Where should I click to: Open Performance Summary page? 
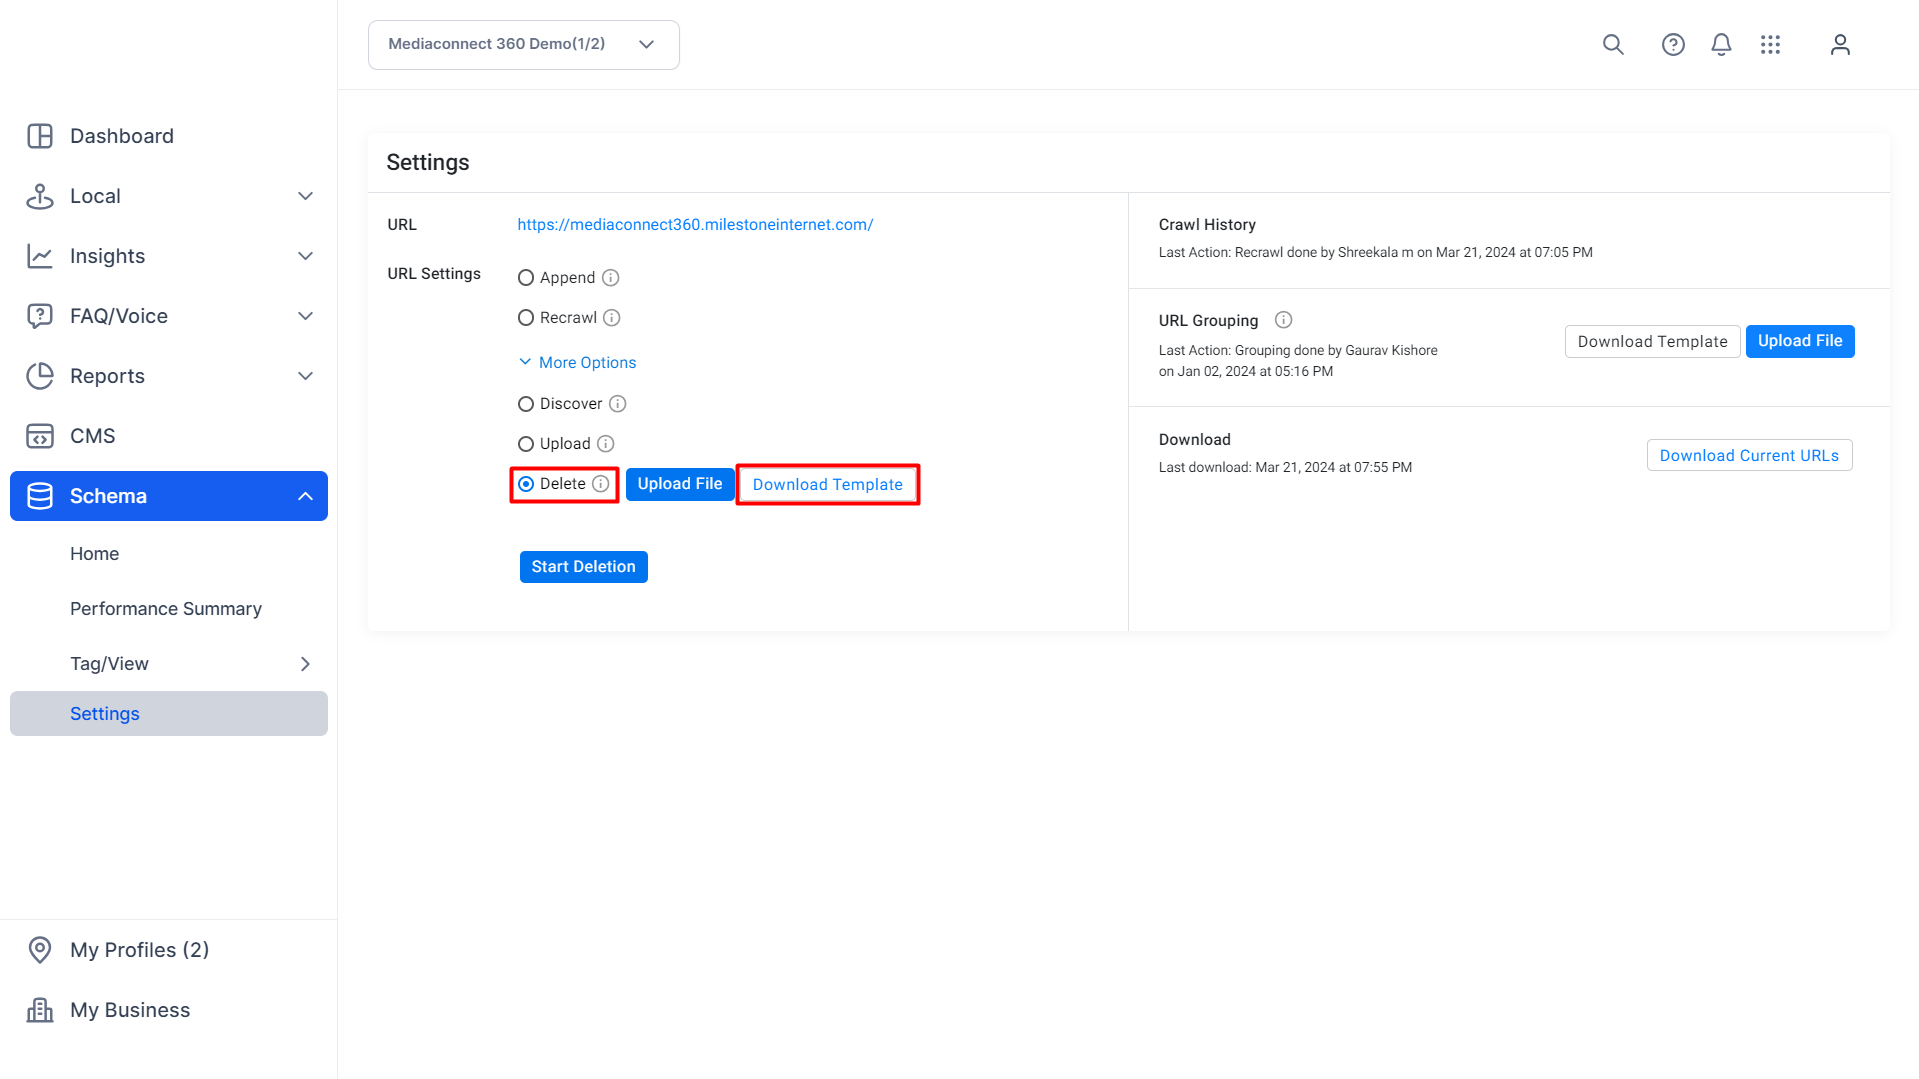(166, 609)
